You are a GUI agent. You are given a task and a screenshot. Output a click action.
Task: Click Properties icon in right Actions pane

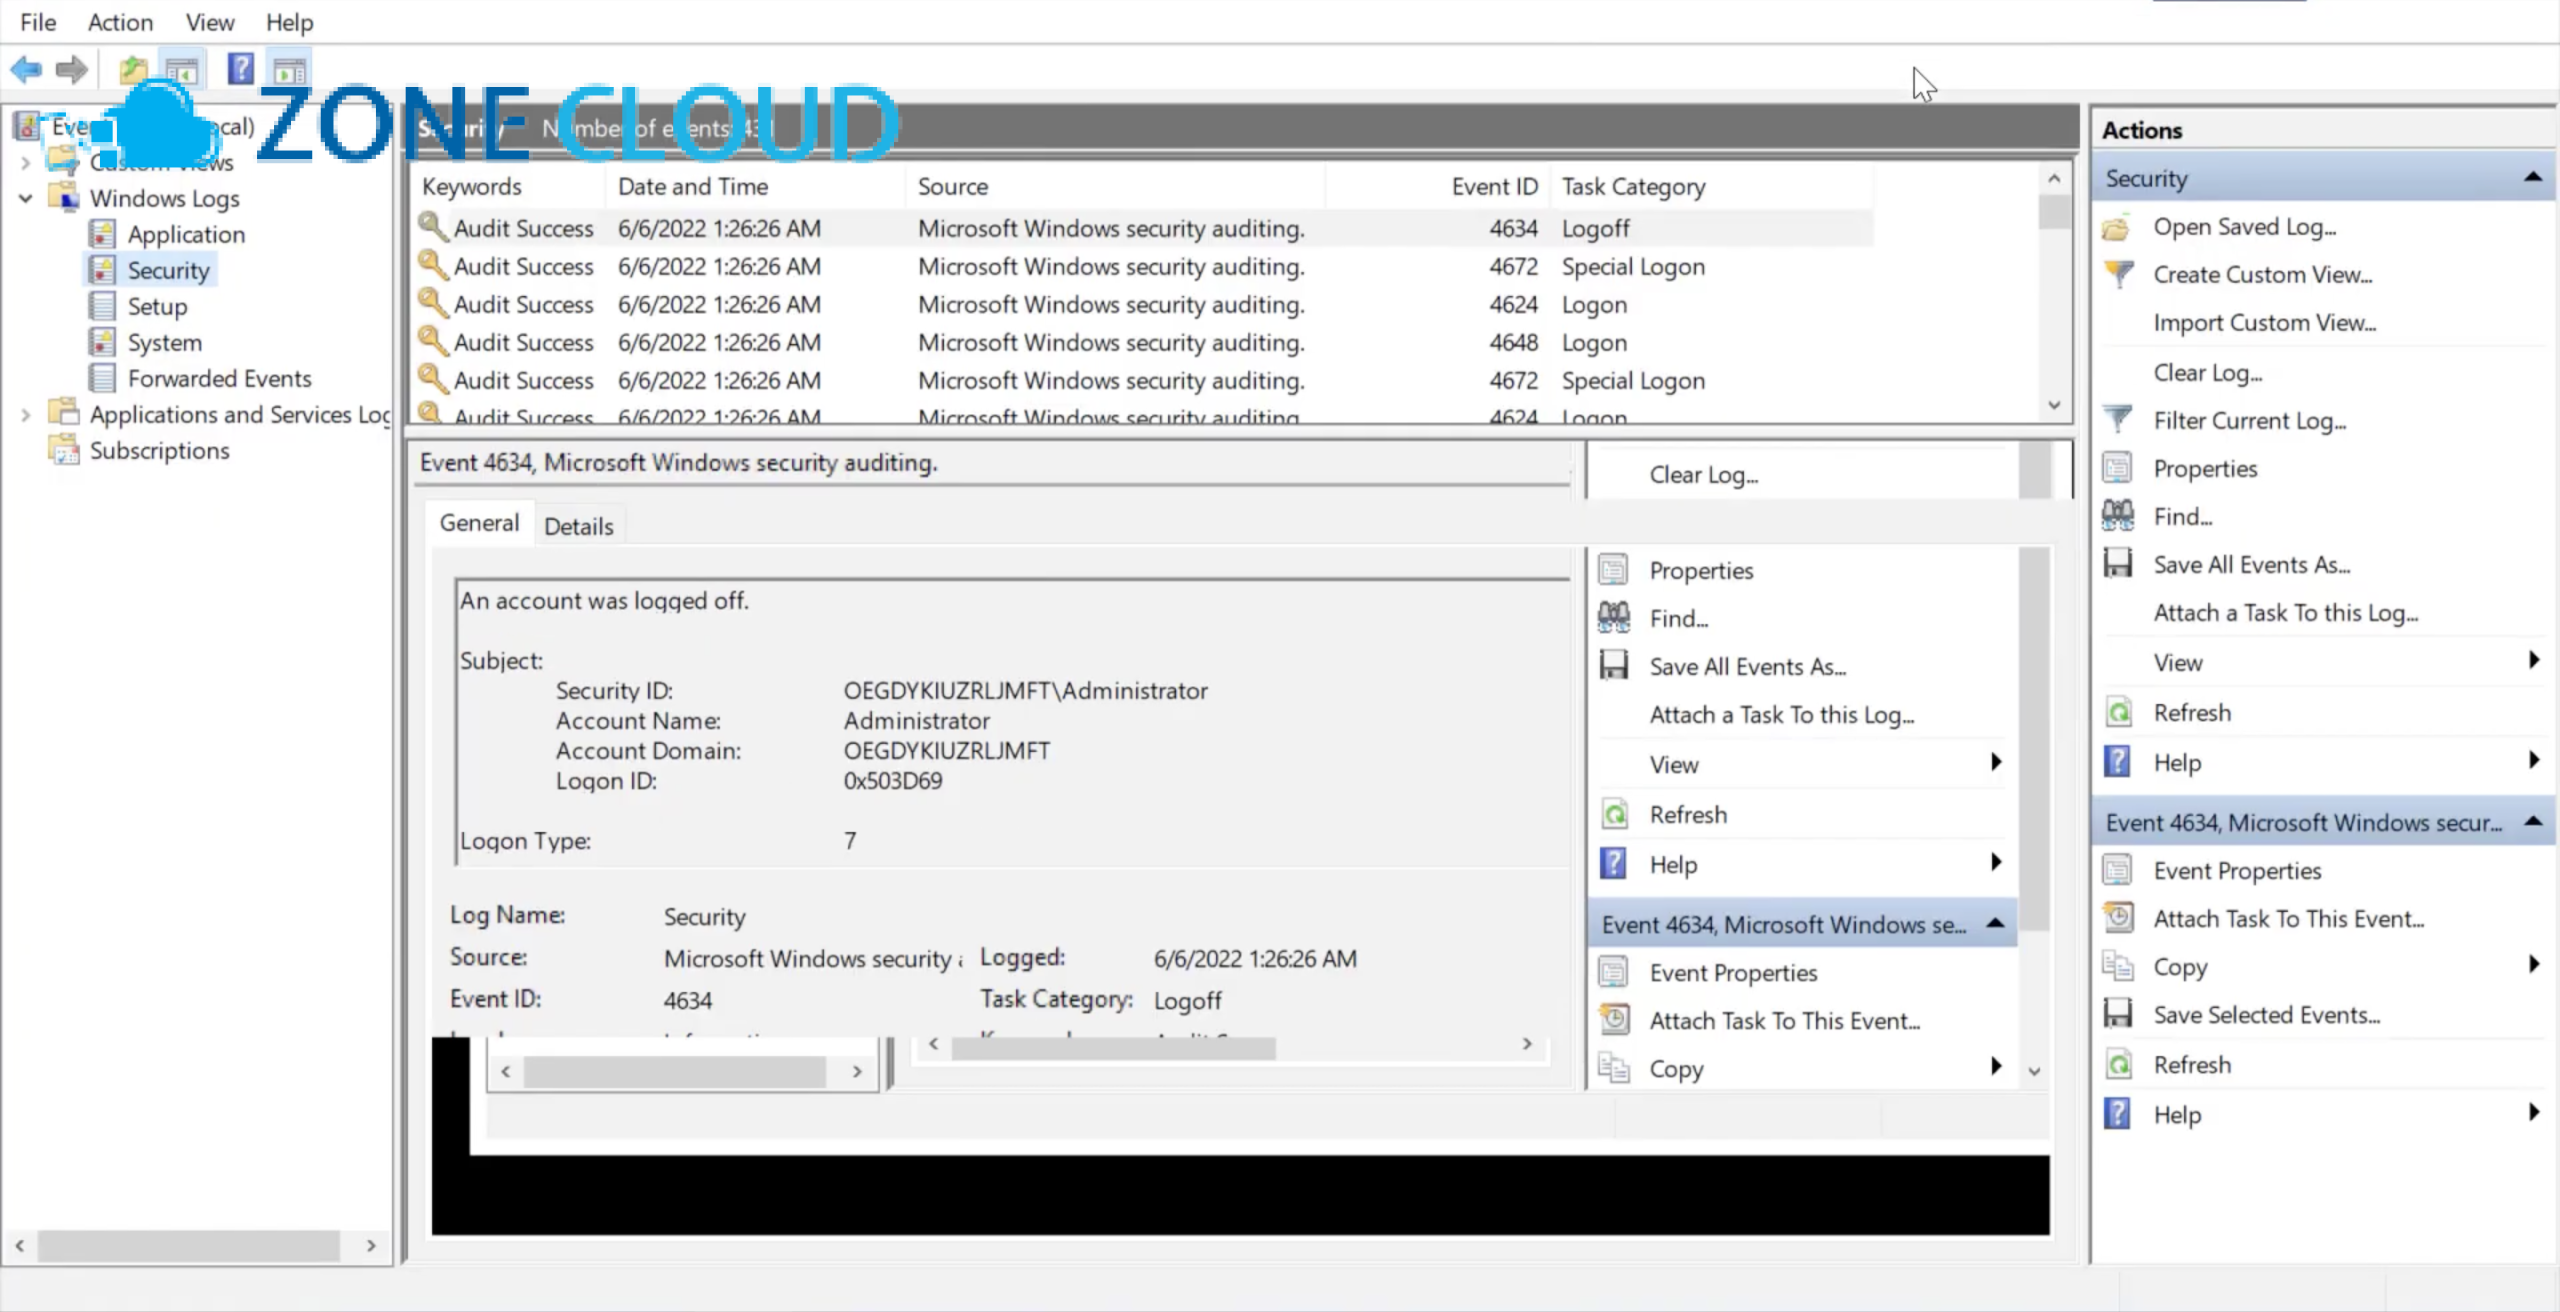click(x=2118, y=468)
